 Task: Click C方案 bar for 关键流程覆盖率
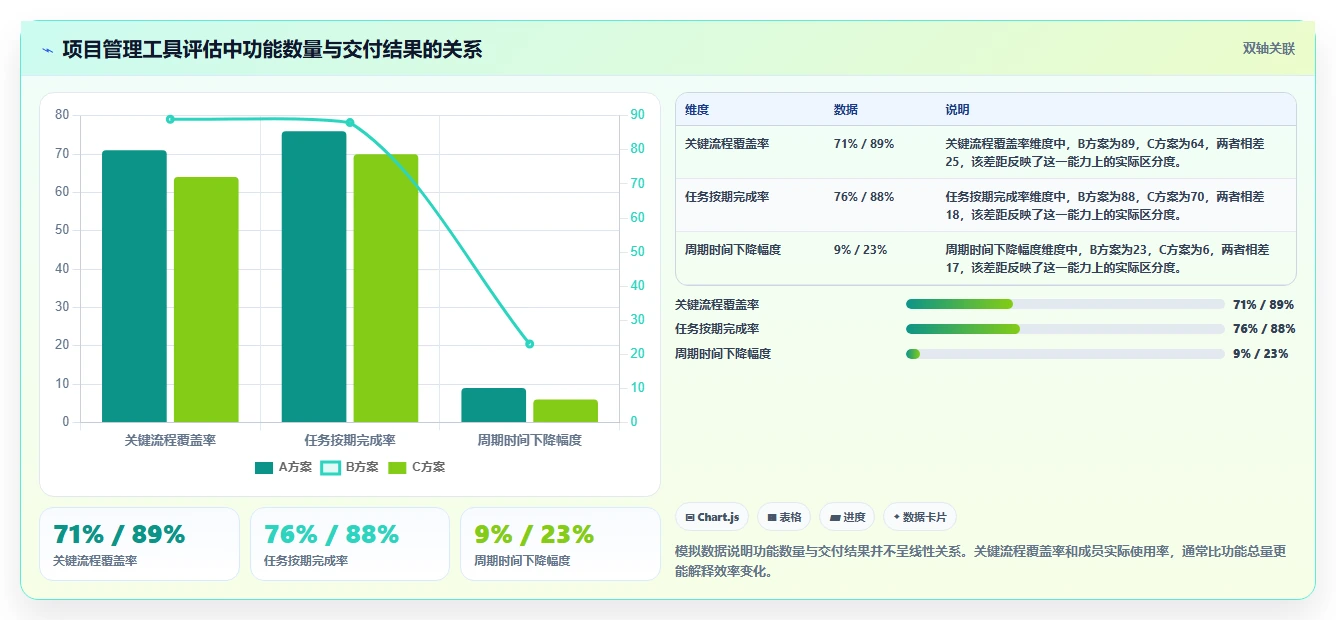pos(206,300)
